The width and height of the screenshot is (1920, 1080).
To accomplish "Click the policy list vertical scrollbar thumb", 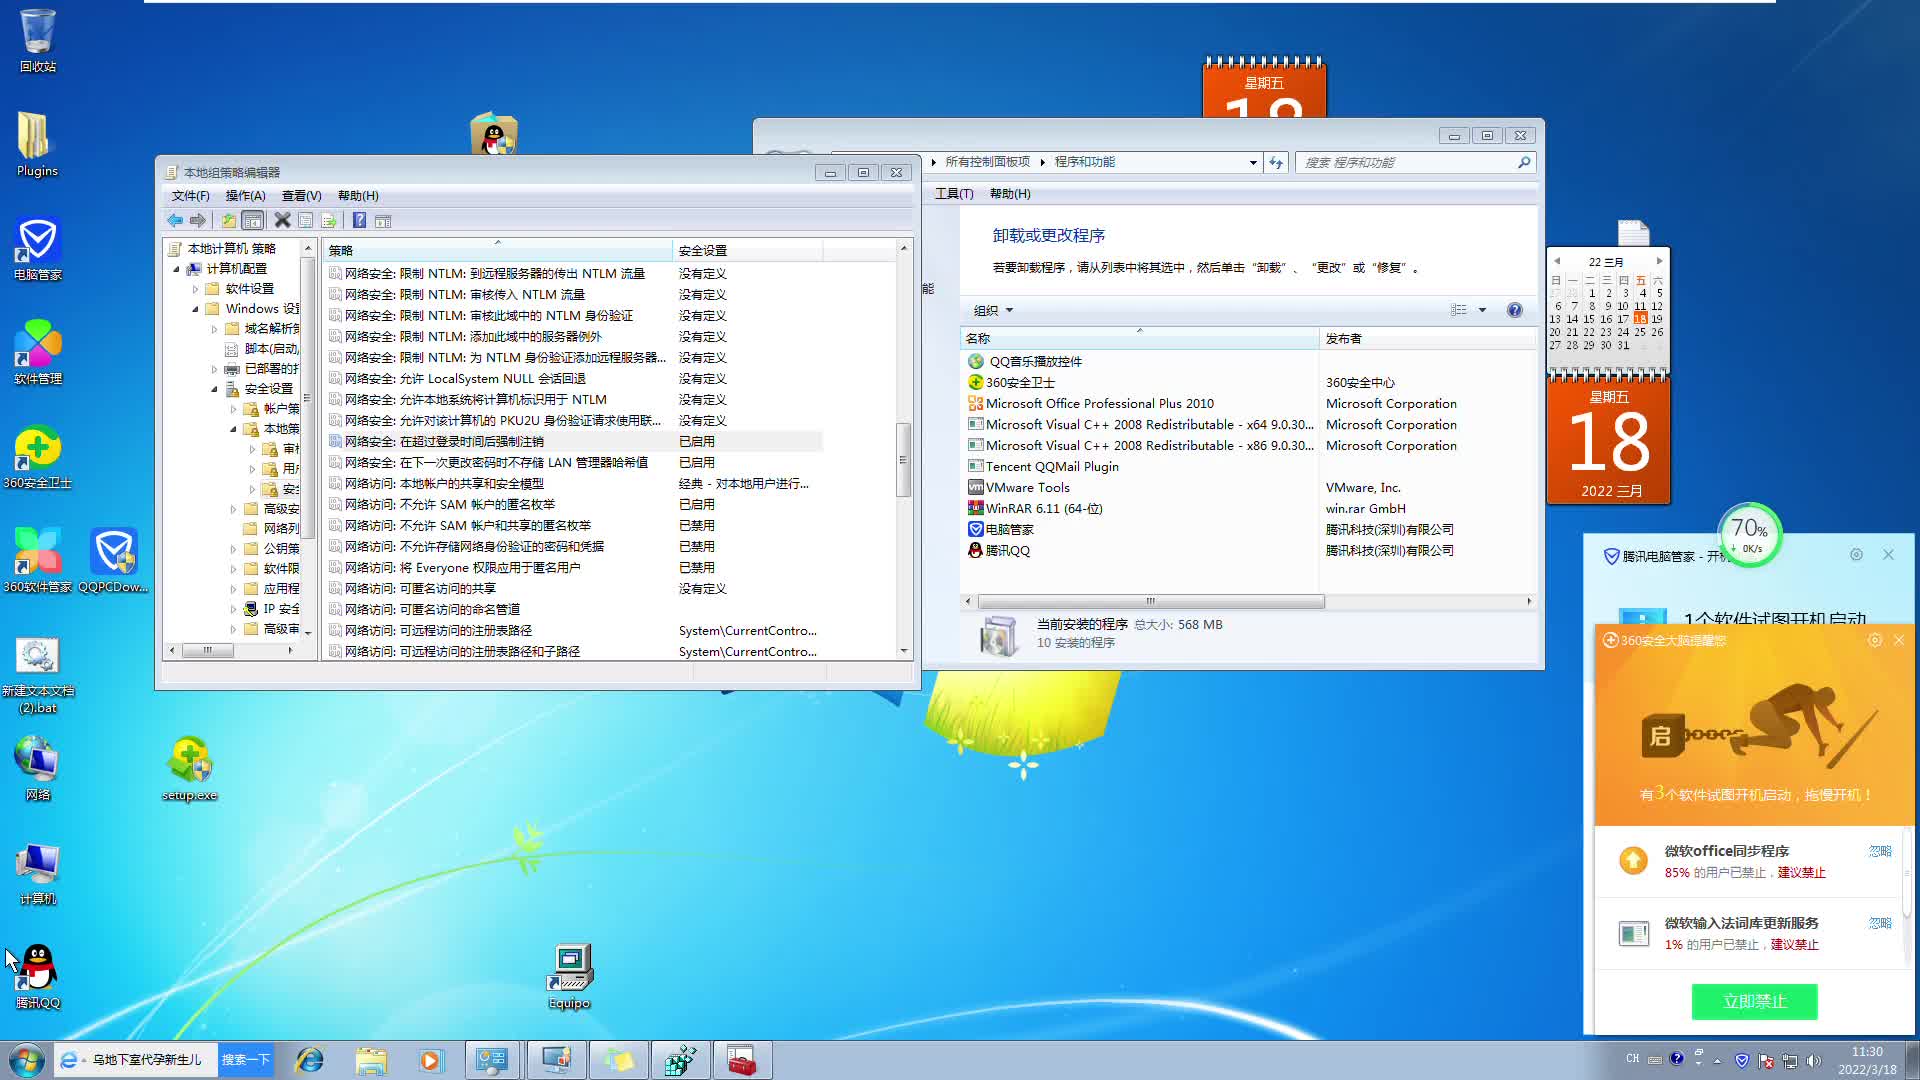I will coord(903,460).
